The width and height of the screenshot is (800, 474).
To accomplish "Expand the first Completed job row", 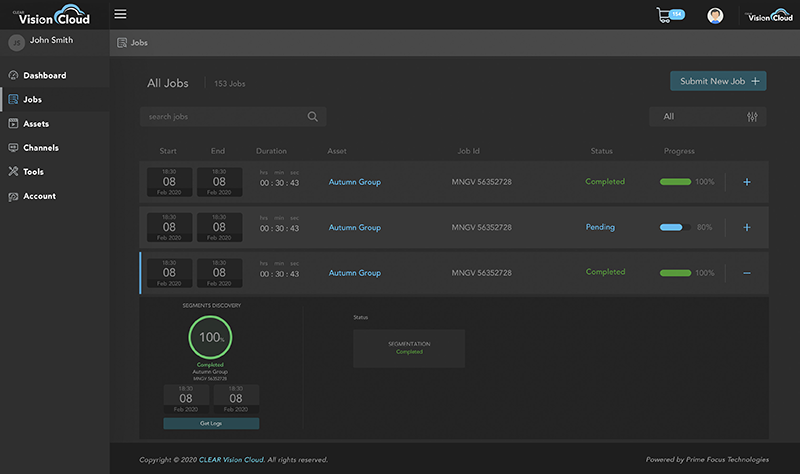I will [x=746, y=182].
